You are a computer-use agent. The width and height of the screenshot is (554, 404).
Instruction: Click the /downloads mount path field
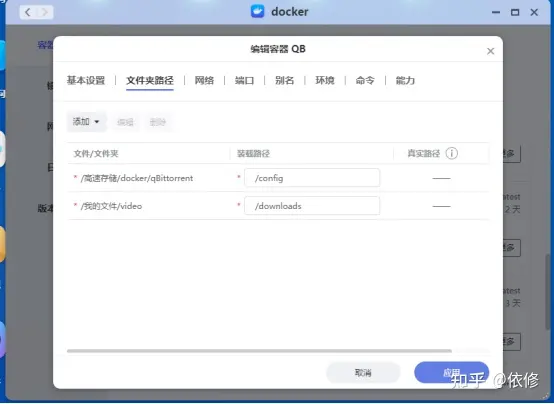point(312,206)
